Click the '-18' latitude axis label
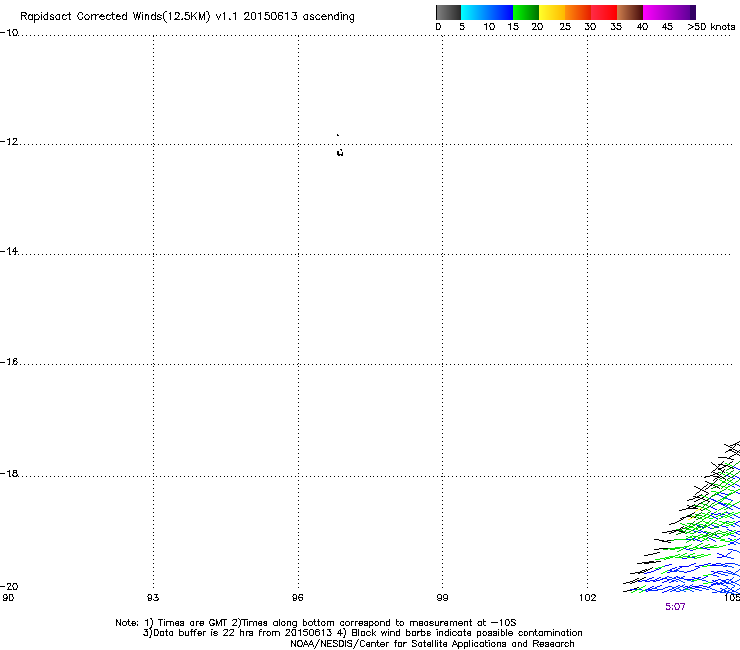This screenshot has width=740, height=650. tap(9, 473)
